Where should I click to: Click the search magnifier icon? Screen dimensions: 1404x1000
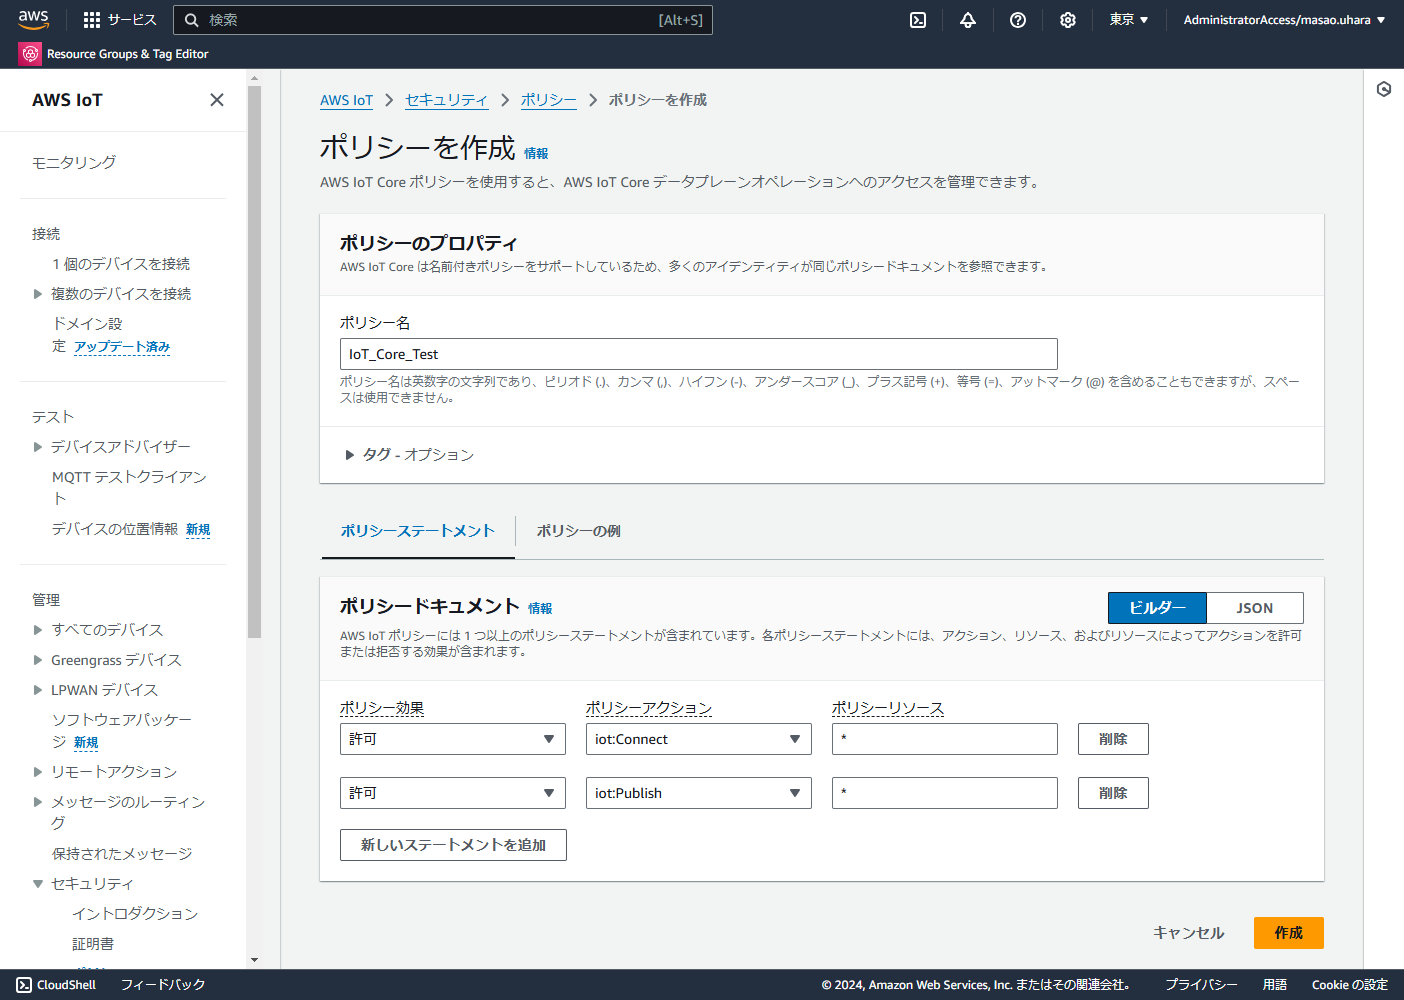pyautogui.click(x=192, y=20)
